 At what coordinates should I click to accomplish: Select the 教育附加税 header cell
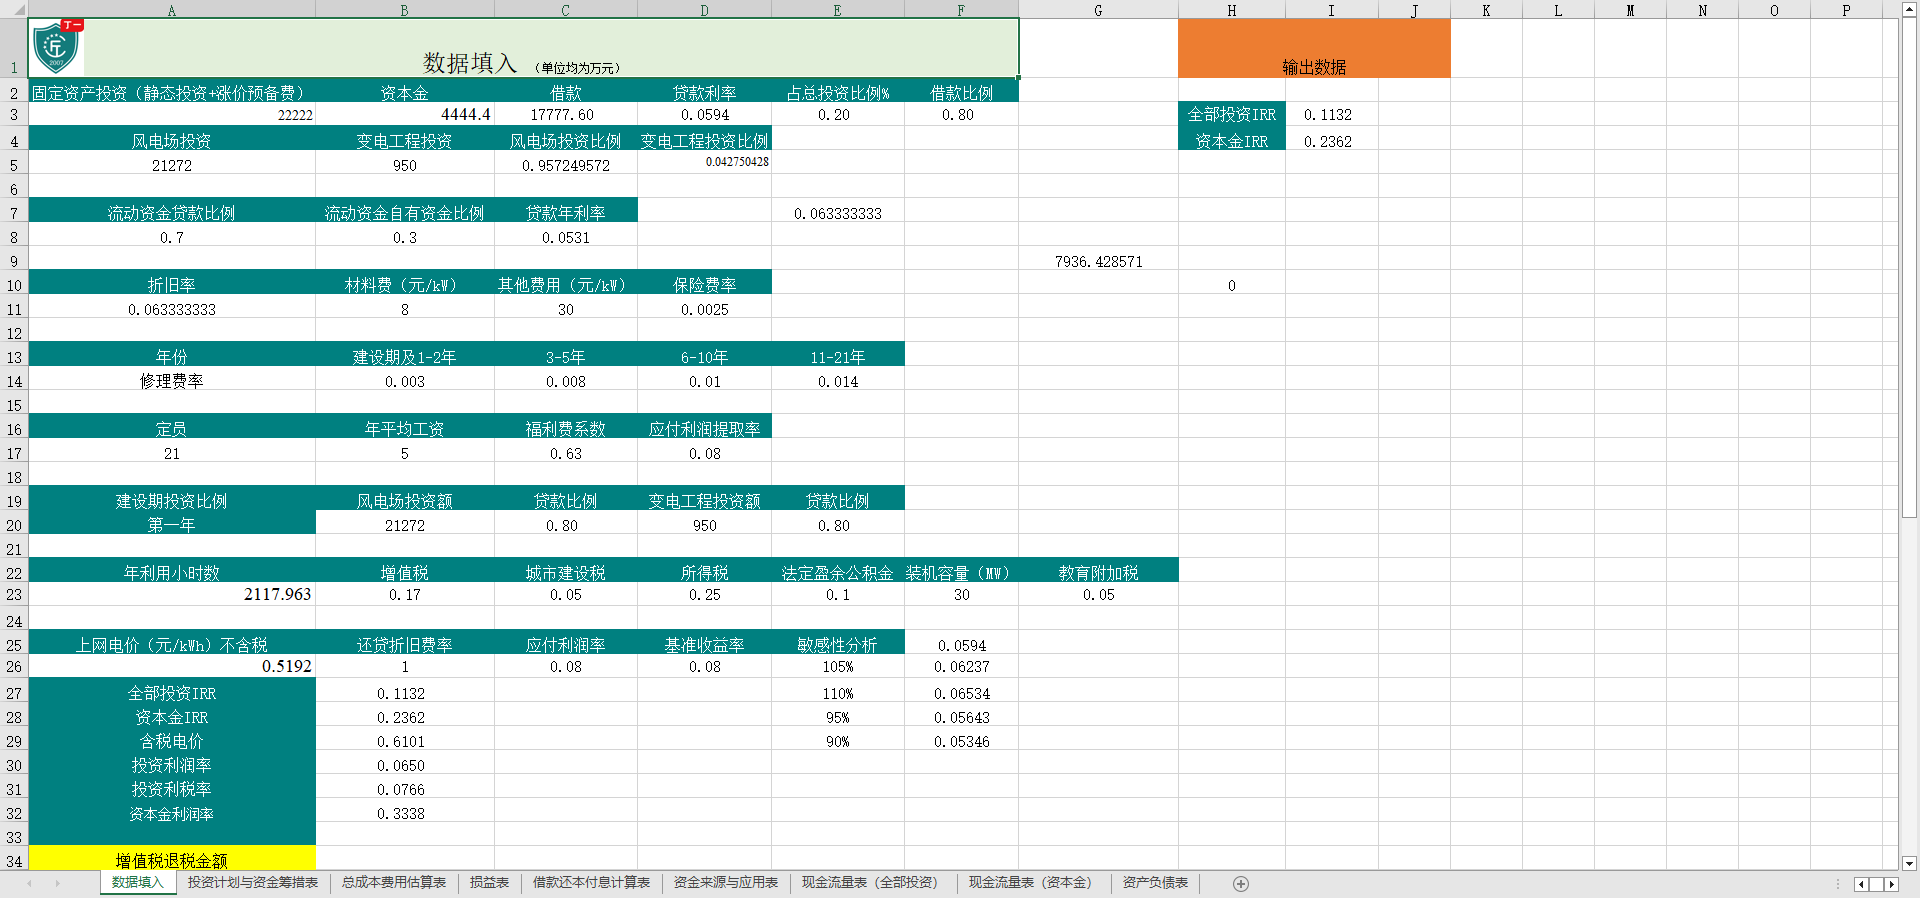coord(1098,572)
